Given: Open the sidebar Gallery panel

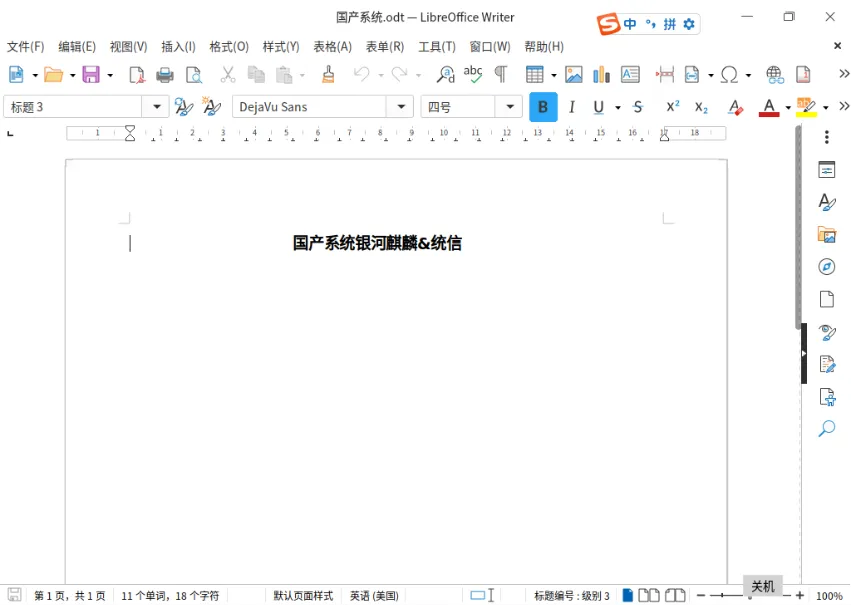Looking at the screenshot, I should tap(827, 235).
